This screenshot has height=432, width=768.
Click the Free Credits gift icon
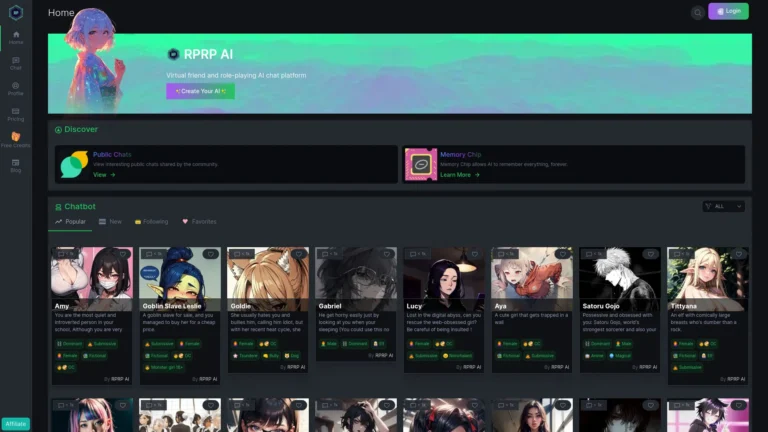click(x=15, y=139)
